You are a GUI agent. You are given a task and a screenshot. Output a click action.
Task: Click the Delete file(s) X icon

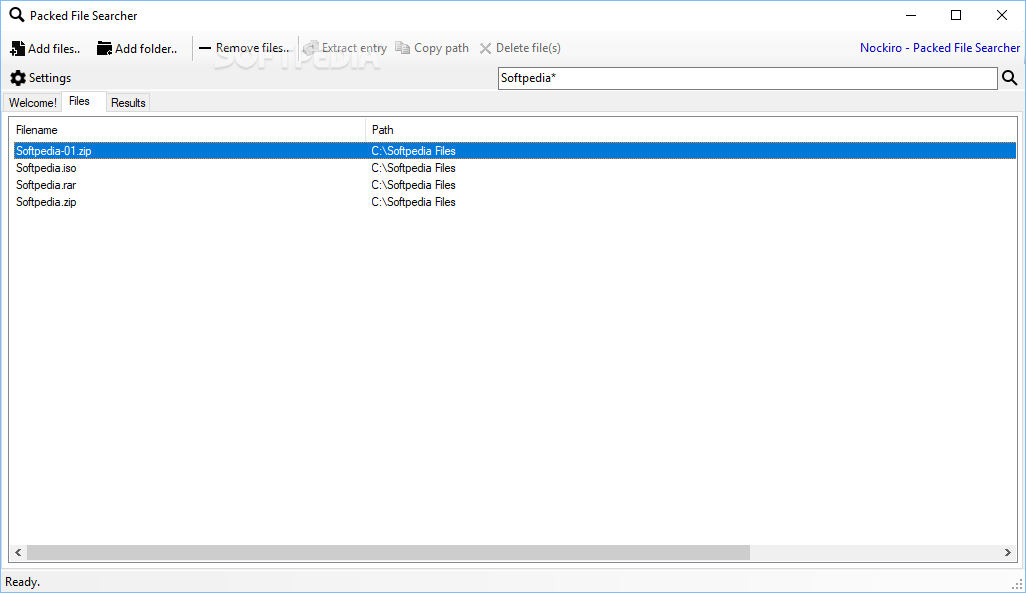click(x=486, y=48)
